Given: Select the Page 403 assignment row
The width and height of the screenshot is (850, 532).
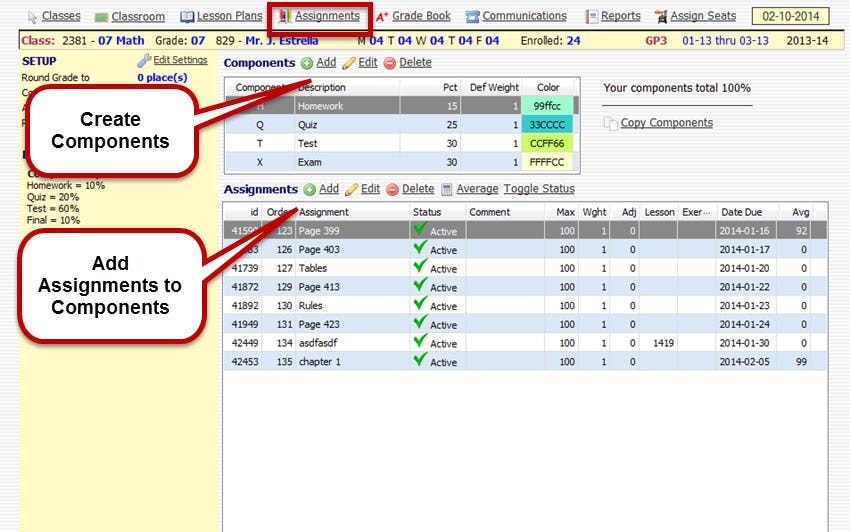Looking at the screenshot, I should coord(525,249).
